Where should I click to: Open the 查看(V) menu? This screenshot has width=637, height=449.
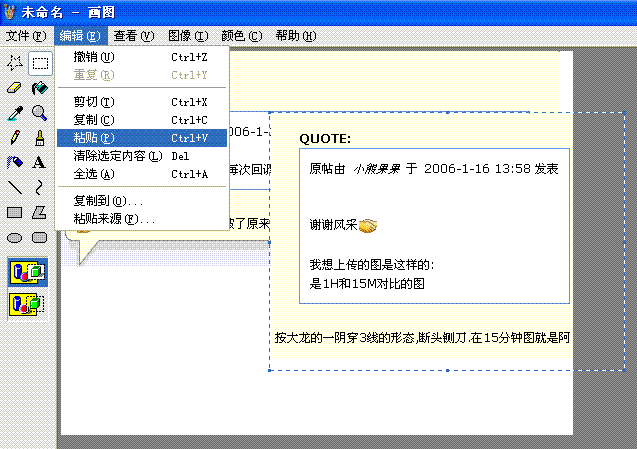pyautogui.click(x=134, y=36)
